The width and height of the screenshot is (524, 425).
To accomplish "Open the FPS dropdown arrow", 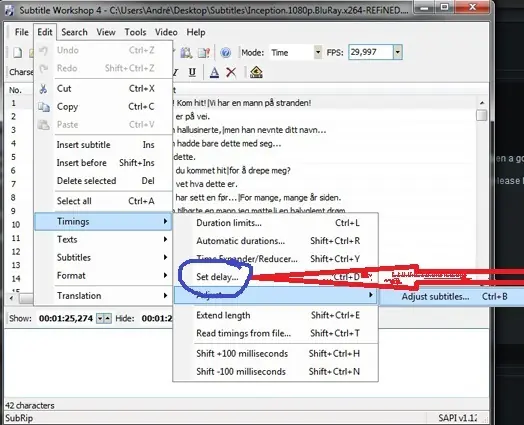I will 398,52.
